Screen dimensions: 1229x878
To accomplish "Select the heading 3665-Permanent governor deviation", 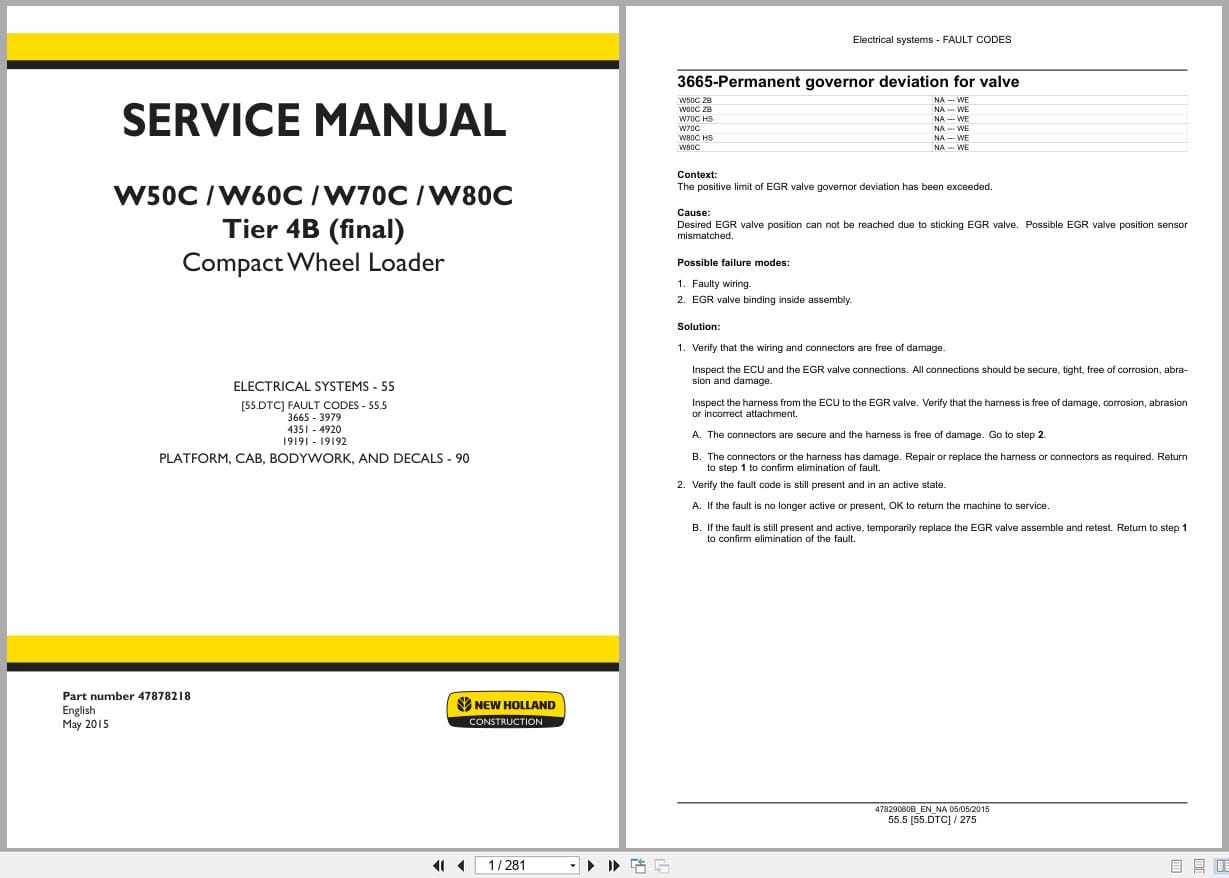I will (848, 82).
